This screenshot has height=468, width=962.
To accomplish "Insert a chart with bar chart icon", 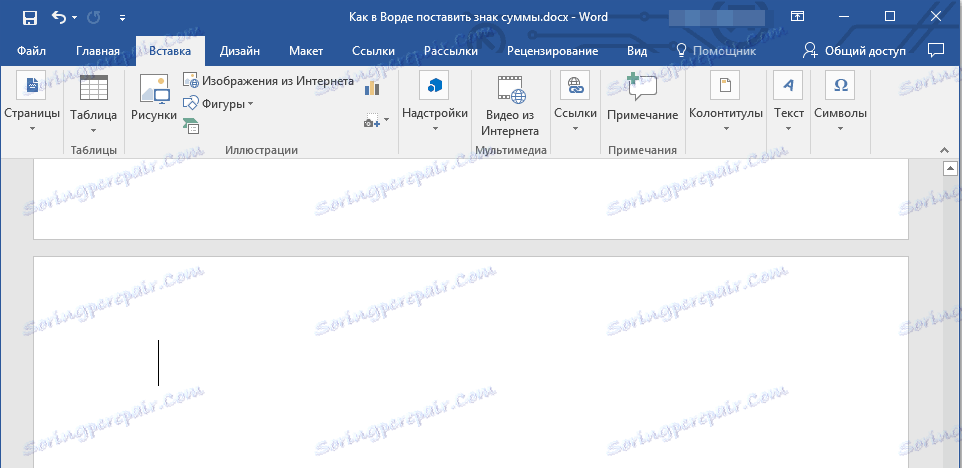I will click(372, 88).
